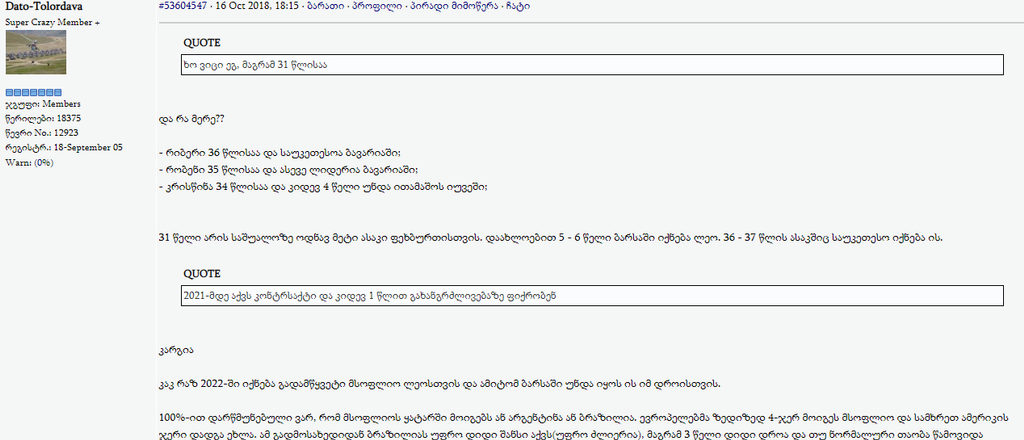Open Dato-Tolordava's user profile name link
This screenshot has height=440, width=1024.
44,6
